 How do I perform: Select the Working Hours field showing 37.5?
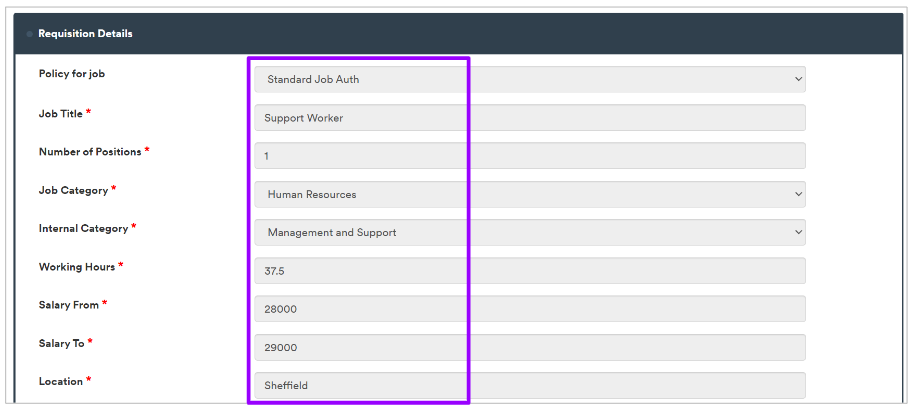tap(529, 271)
